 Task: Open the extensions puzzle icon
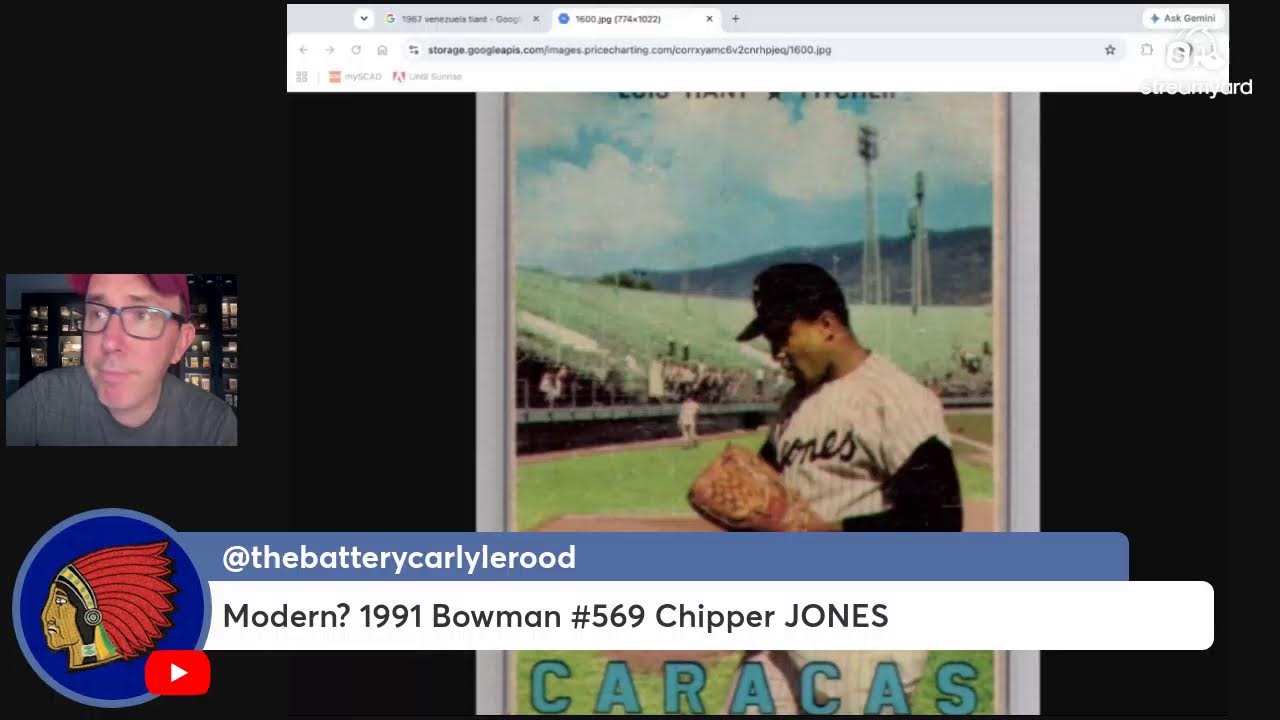[1146, 49]
